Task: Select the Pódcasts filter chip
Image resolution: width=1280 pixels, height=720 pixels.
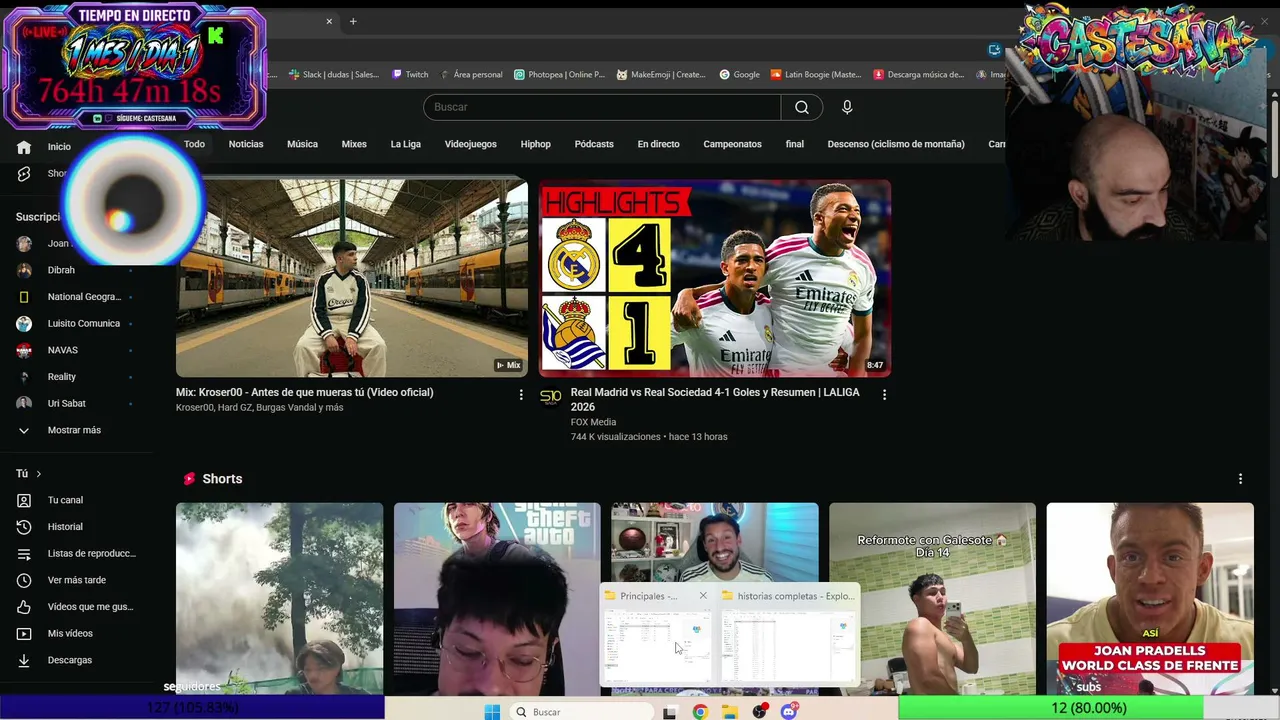Action: (x=594, y=144)
